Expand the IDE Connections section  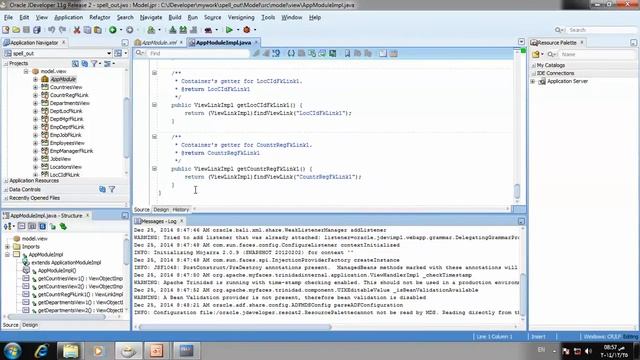[533, 73]
